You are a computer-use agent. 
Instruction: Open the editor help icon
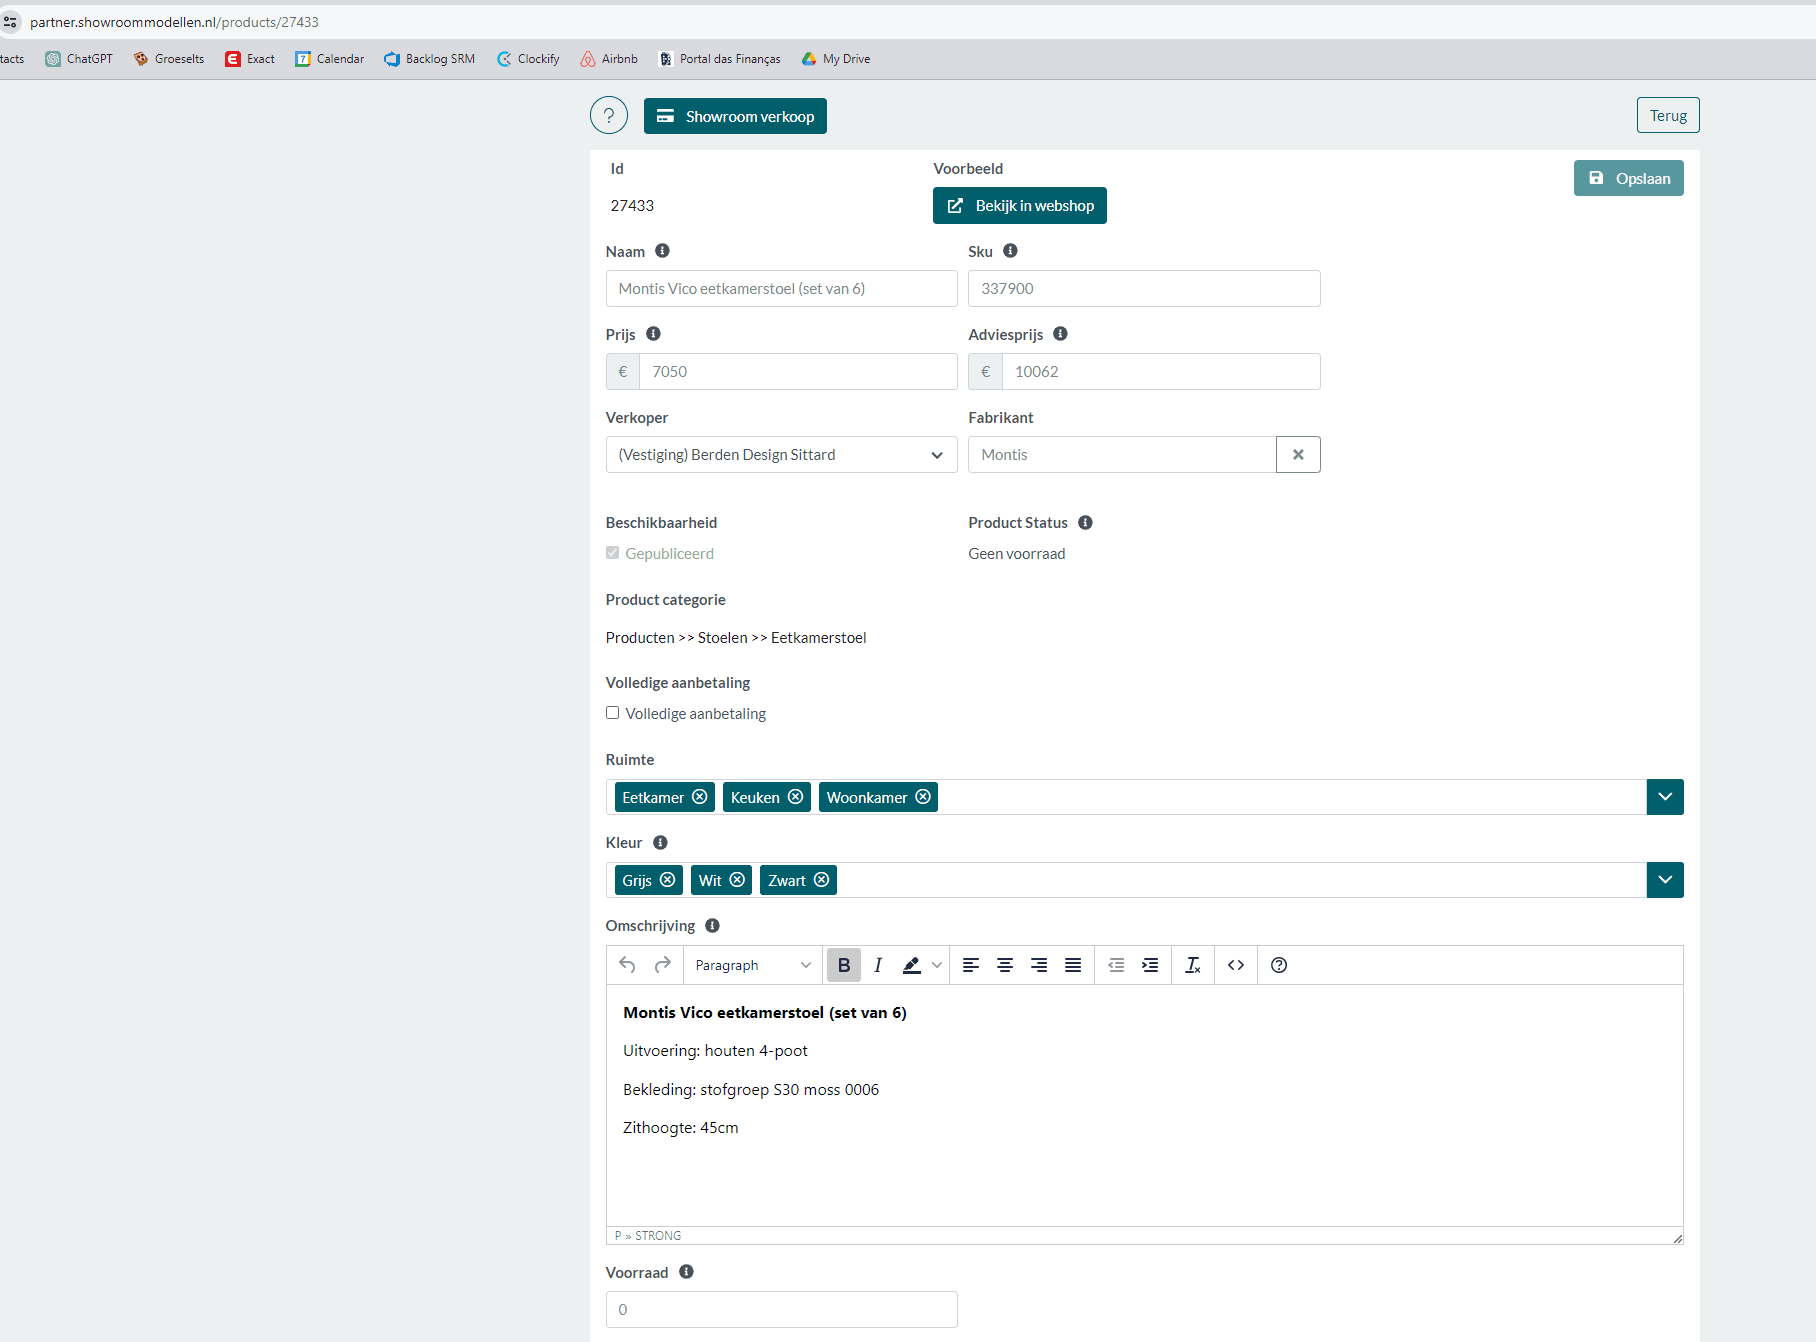pyautogui.click(x=1279, y=965)
